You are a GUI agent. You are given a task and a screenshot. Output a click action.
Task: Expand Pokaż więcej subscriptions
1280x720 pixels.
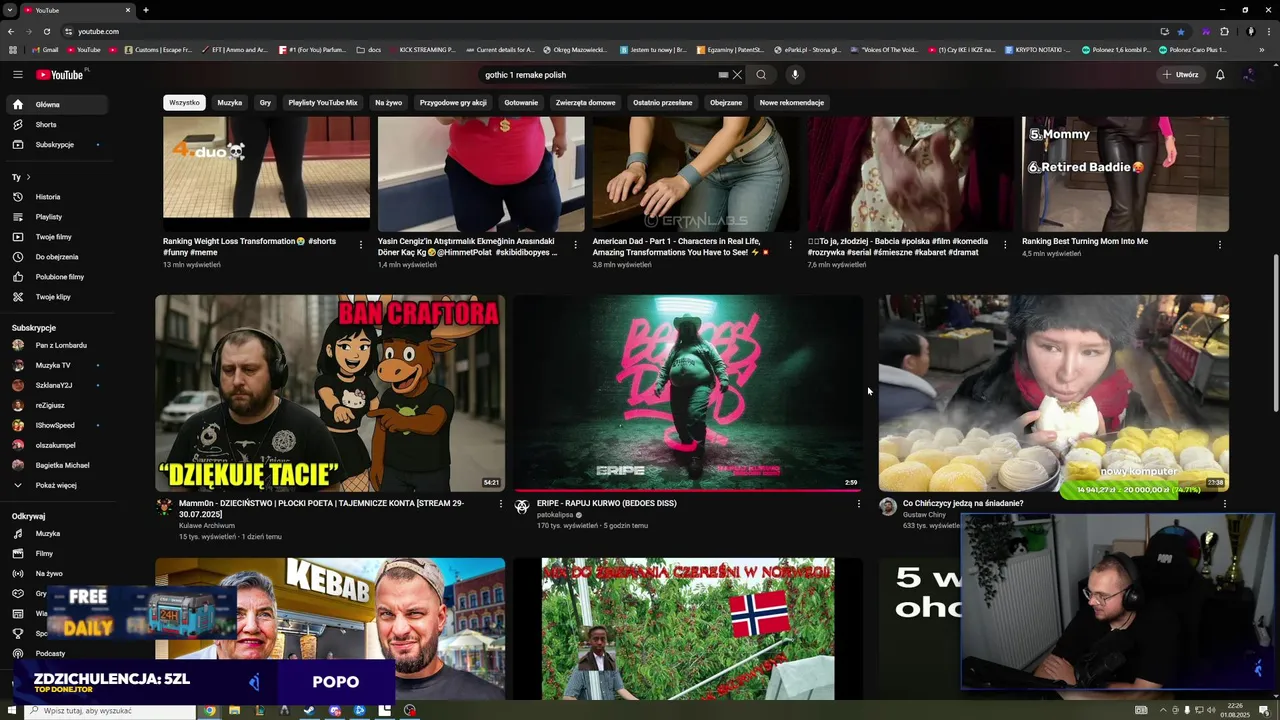[57, 486]
